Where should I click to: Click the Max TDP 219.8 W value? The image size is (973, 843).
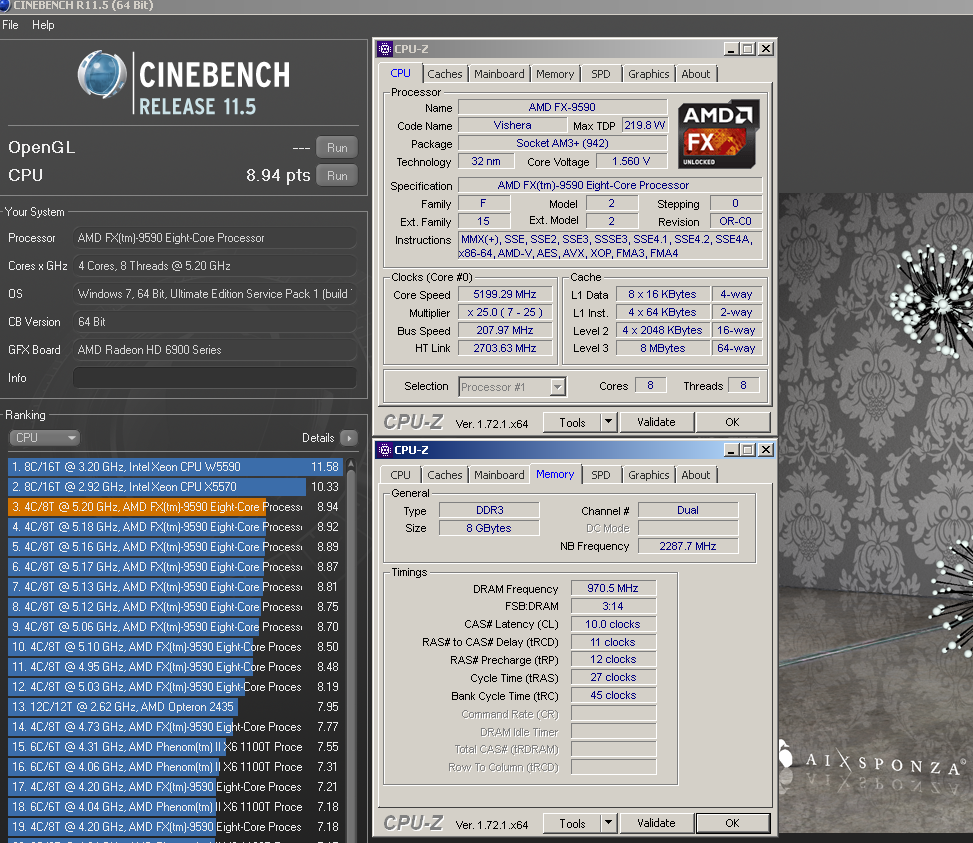point(645,125)
